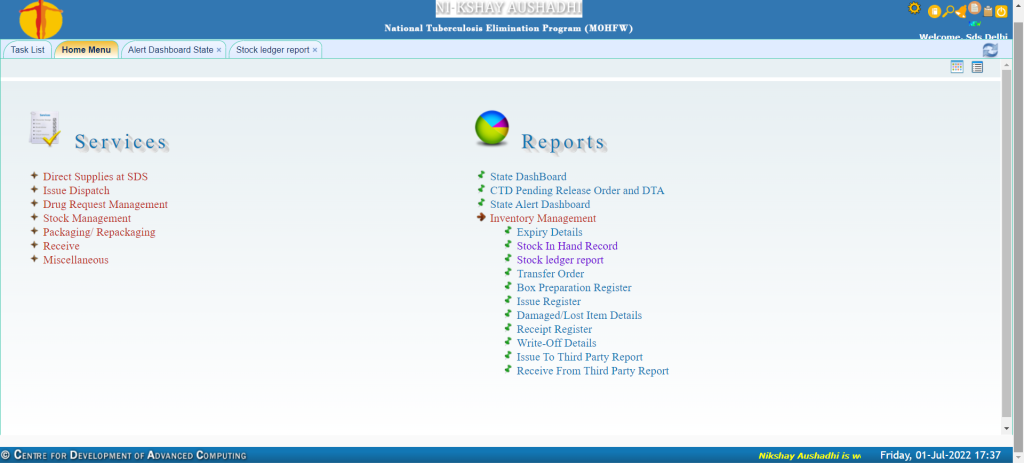
Task: Expand the Miscellaneous section
Action: [76, 260]
